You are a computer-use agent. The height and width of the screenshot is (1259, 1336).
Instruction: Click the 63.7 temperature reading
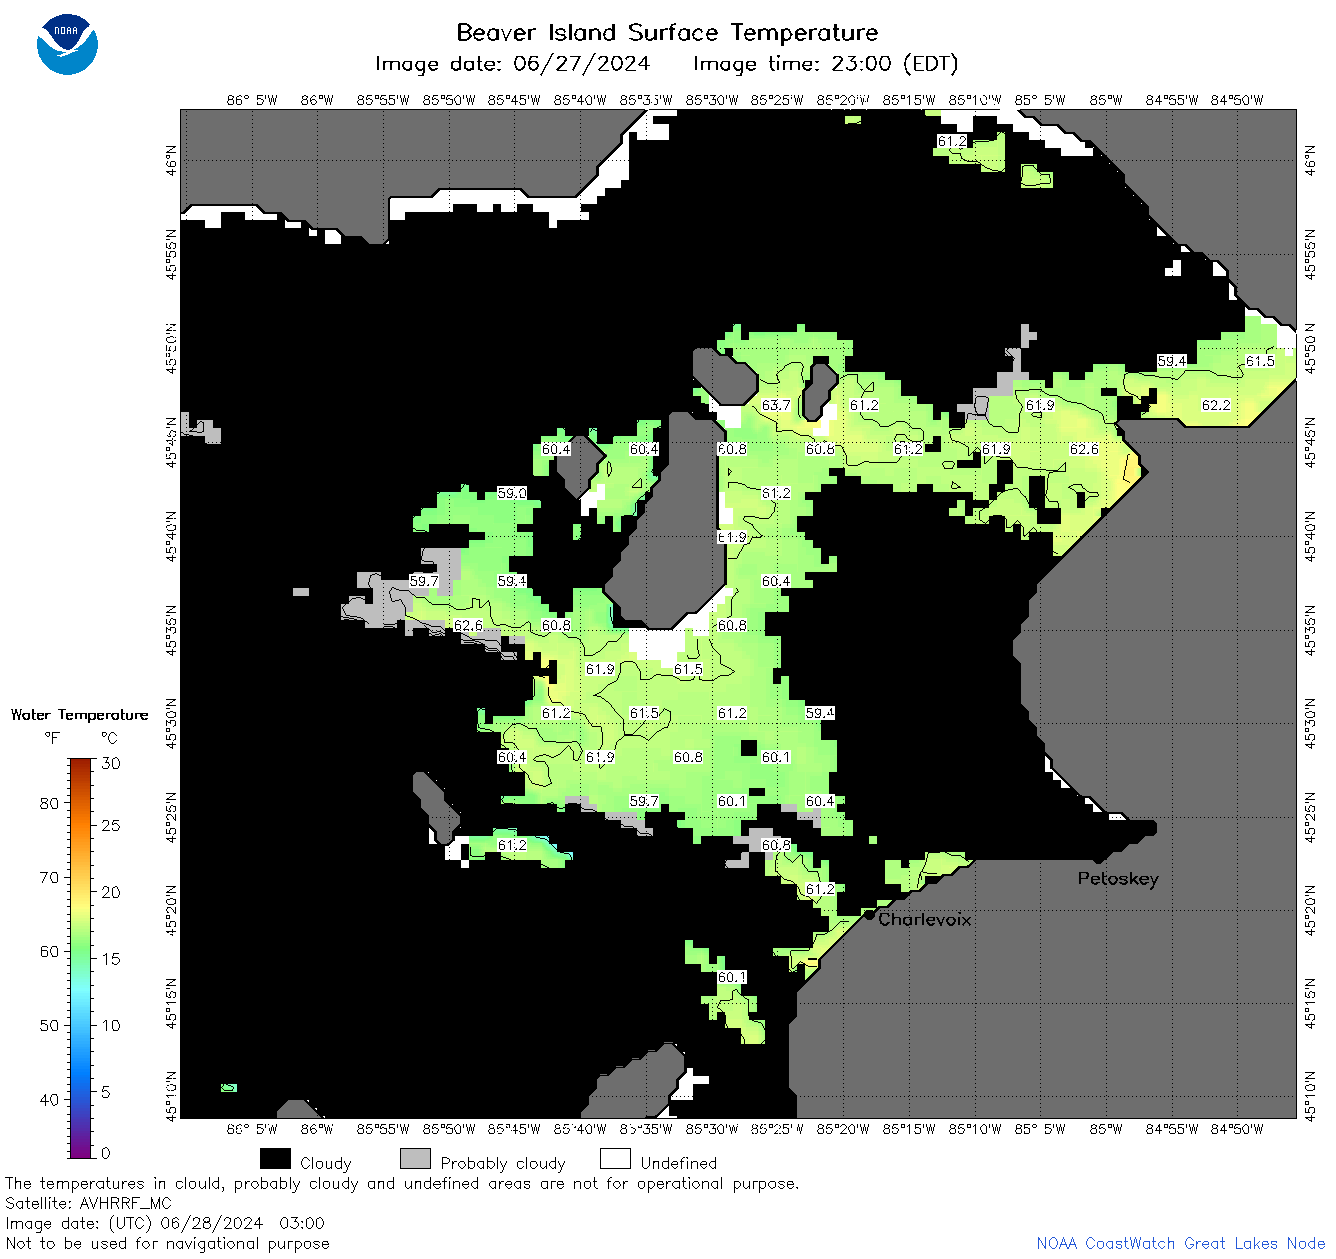pyautogui.click(x=776, y=405)
